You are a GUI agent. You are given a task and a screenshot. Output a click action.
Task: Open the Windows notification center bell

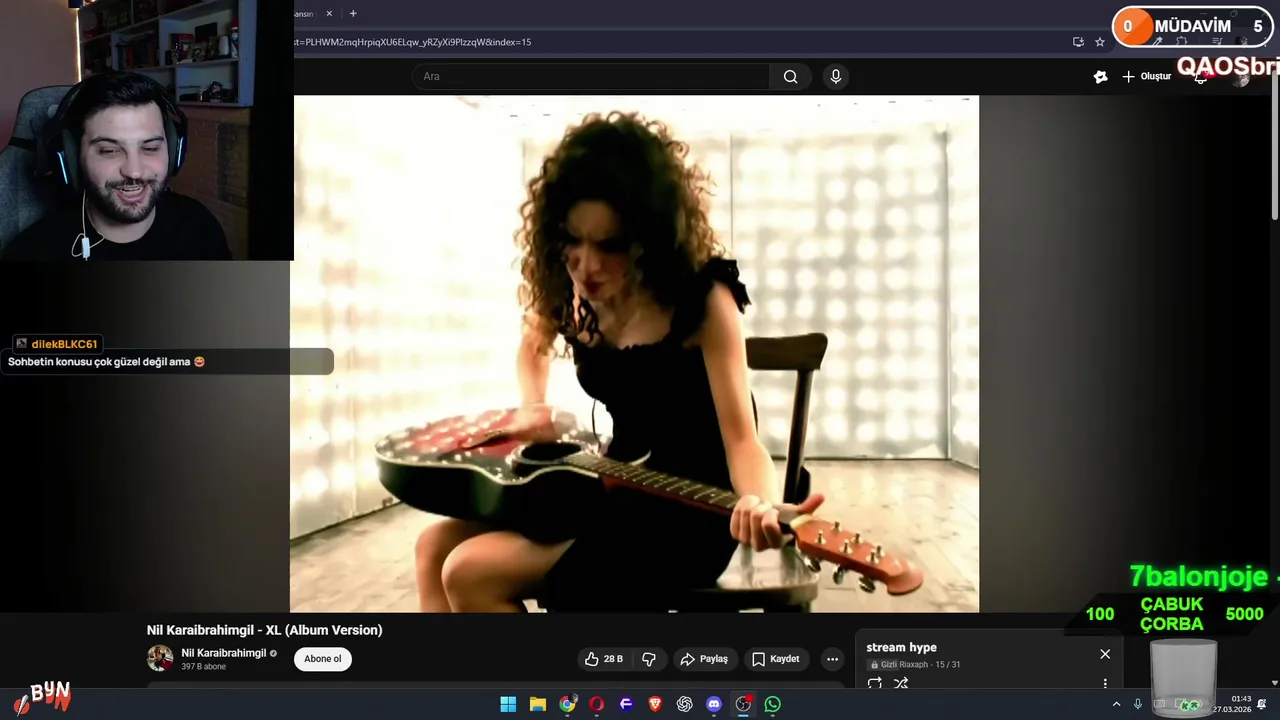coord(1262,704)
